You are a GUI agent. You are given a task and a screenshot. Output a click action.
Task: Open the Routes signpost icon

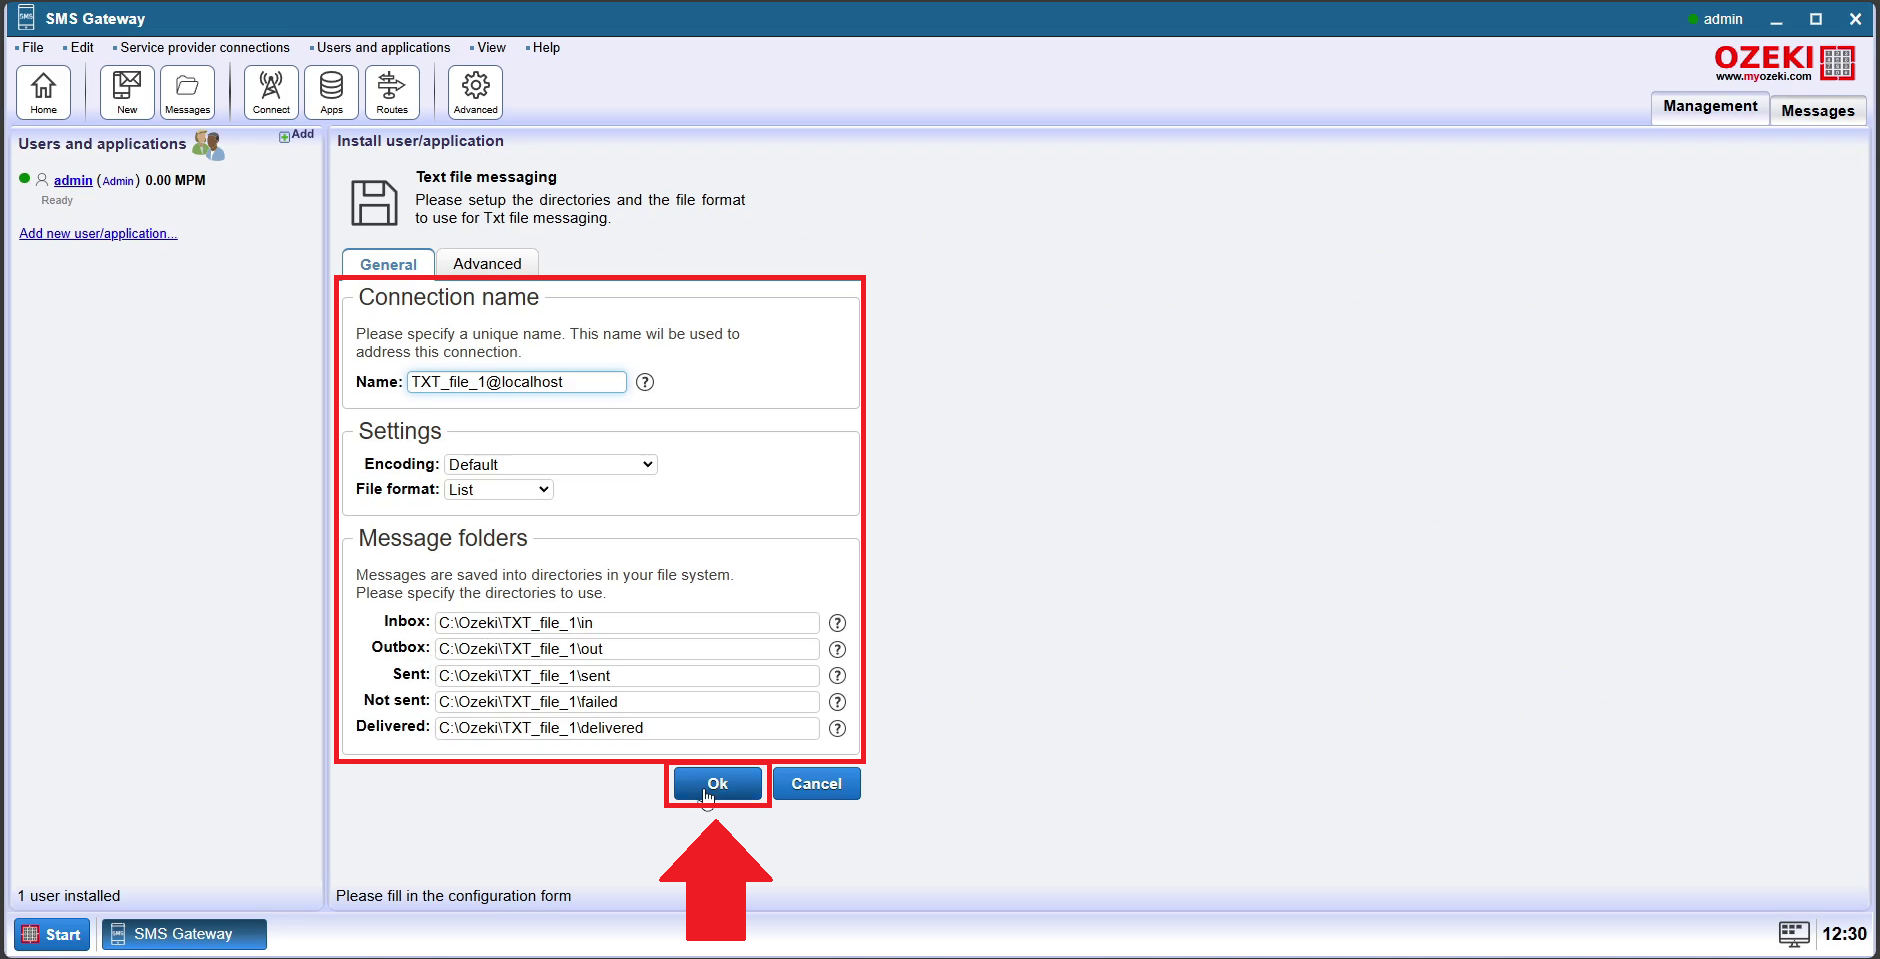tap(392, 92)
